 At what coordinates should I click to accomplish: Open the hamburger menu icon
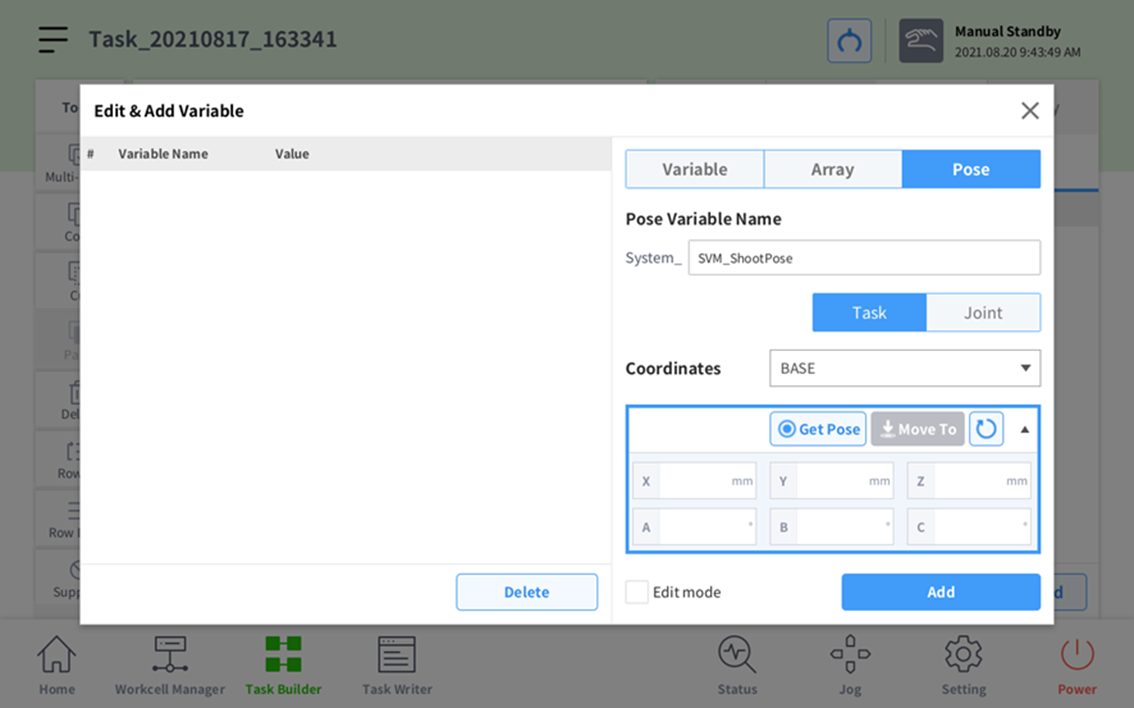[53, 39]
